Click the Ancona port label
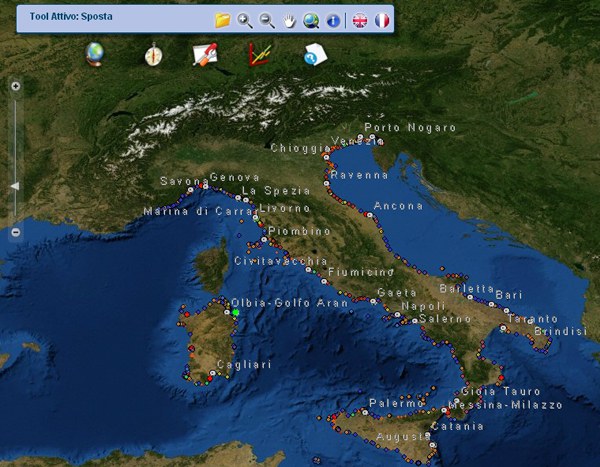The image size is (600, 467). 398,206
